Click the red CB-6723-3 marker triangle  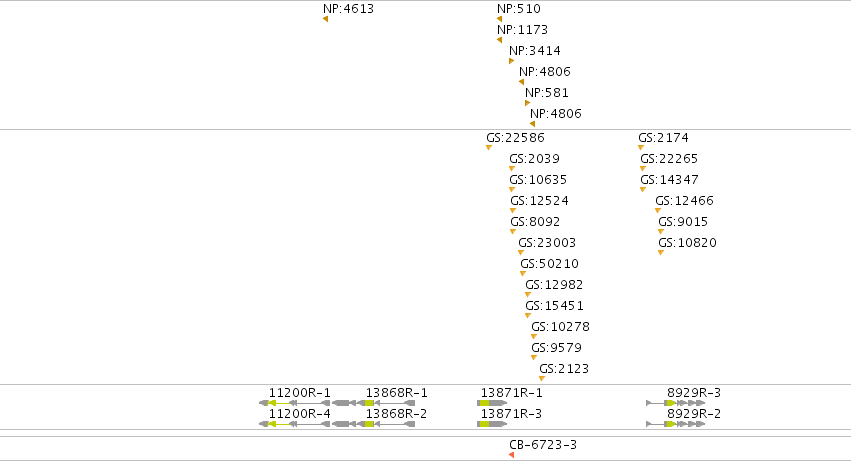511,455
